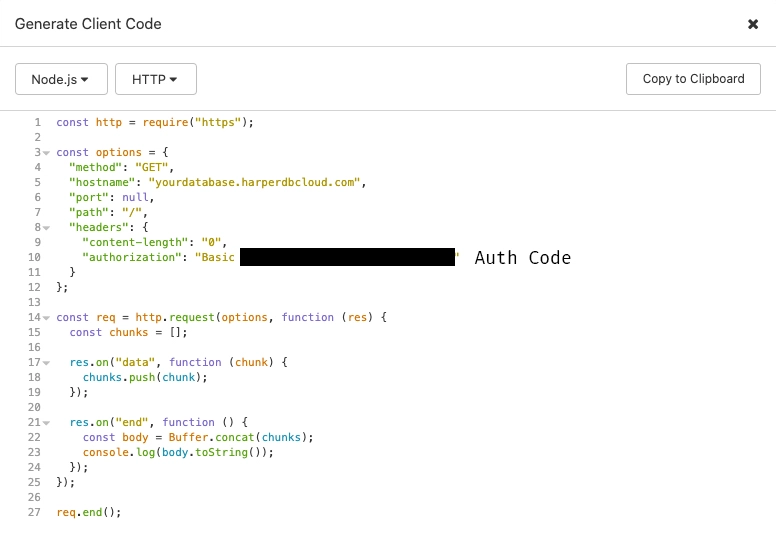The image size is (776, 538).
Task: Collapse the headers block fold arrow at line 8
Action: pyautogui.click(x=47, y=228)
